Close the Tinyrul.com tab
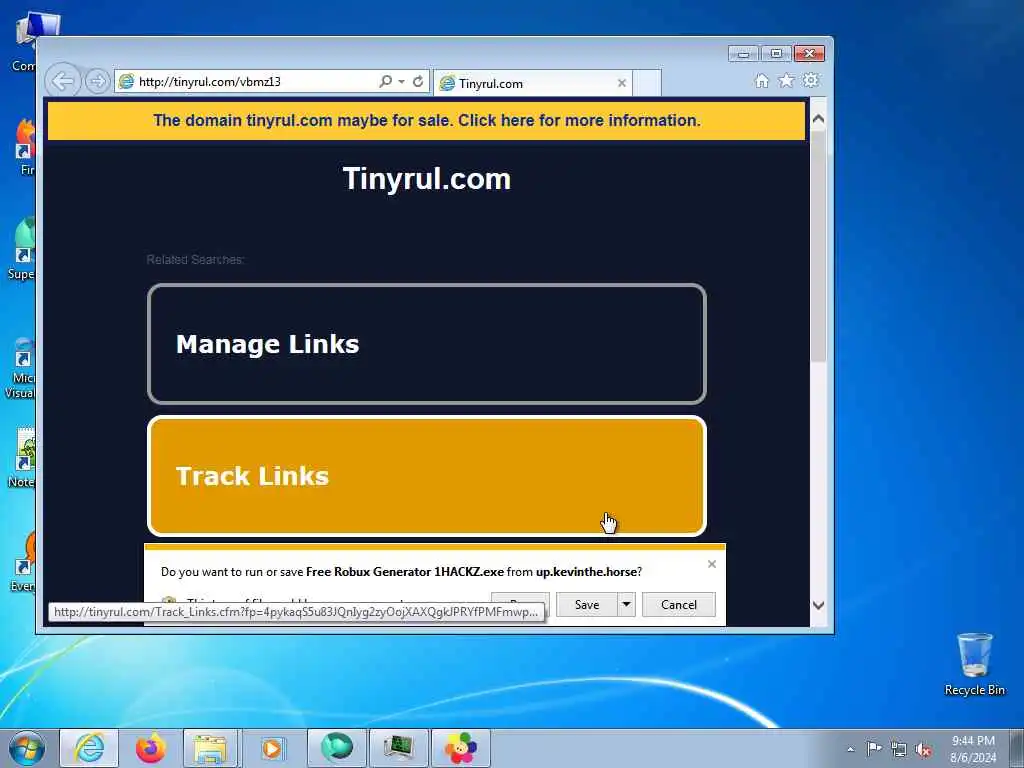The image size is (1024, 768). (x=622, y=84)
